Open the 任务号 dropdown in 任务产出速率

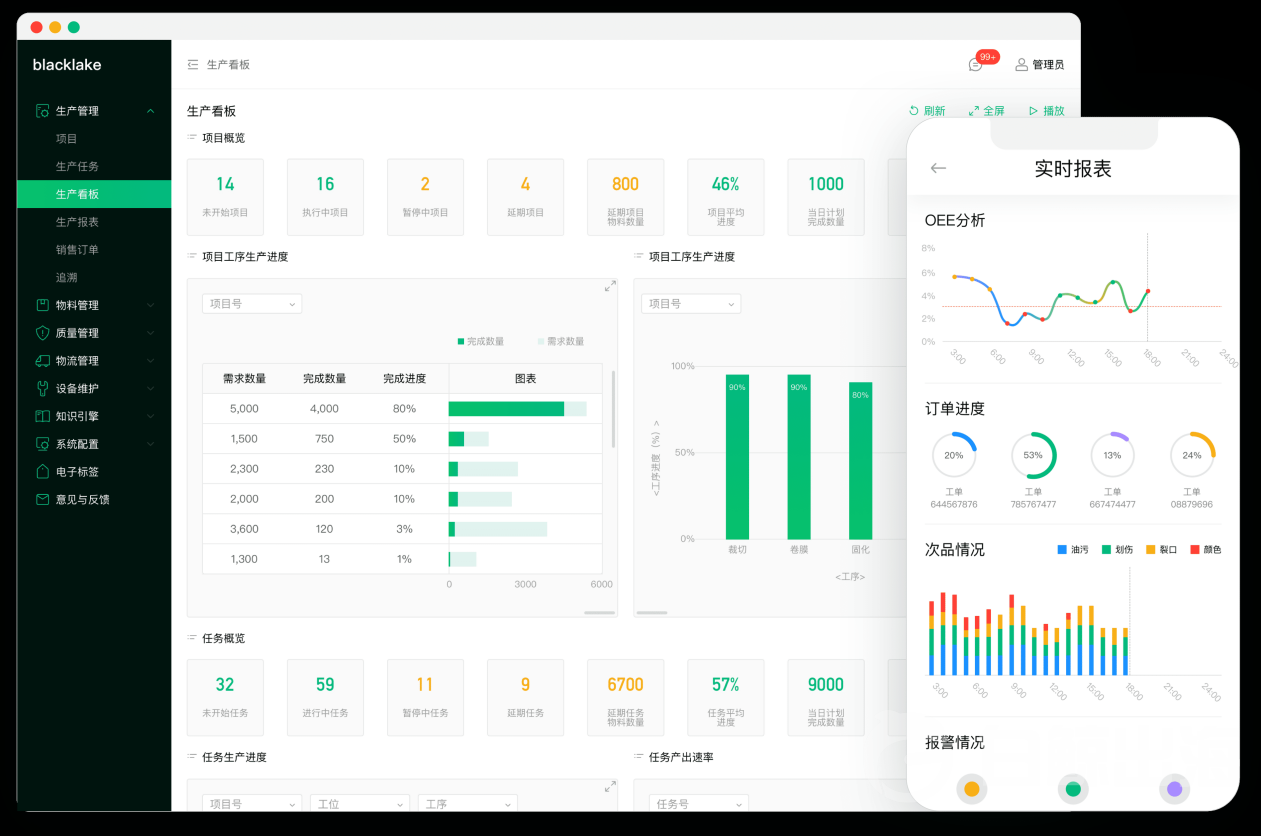pyautogui.click(x=698, y=803)
